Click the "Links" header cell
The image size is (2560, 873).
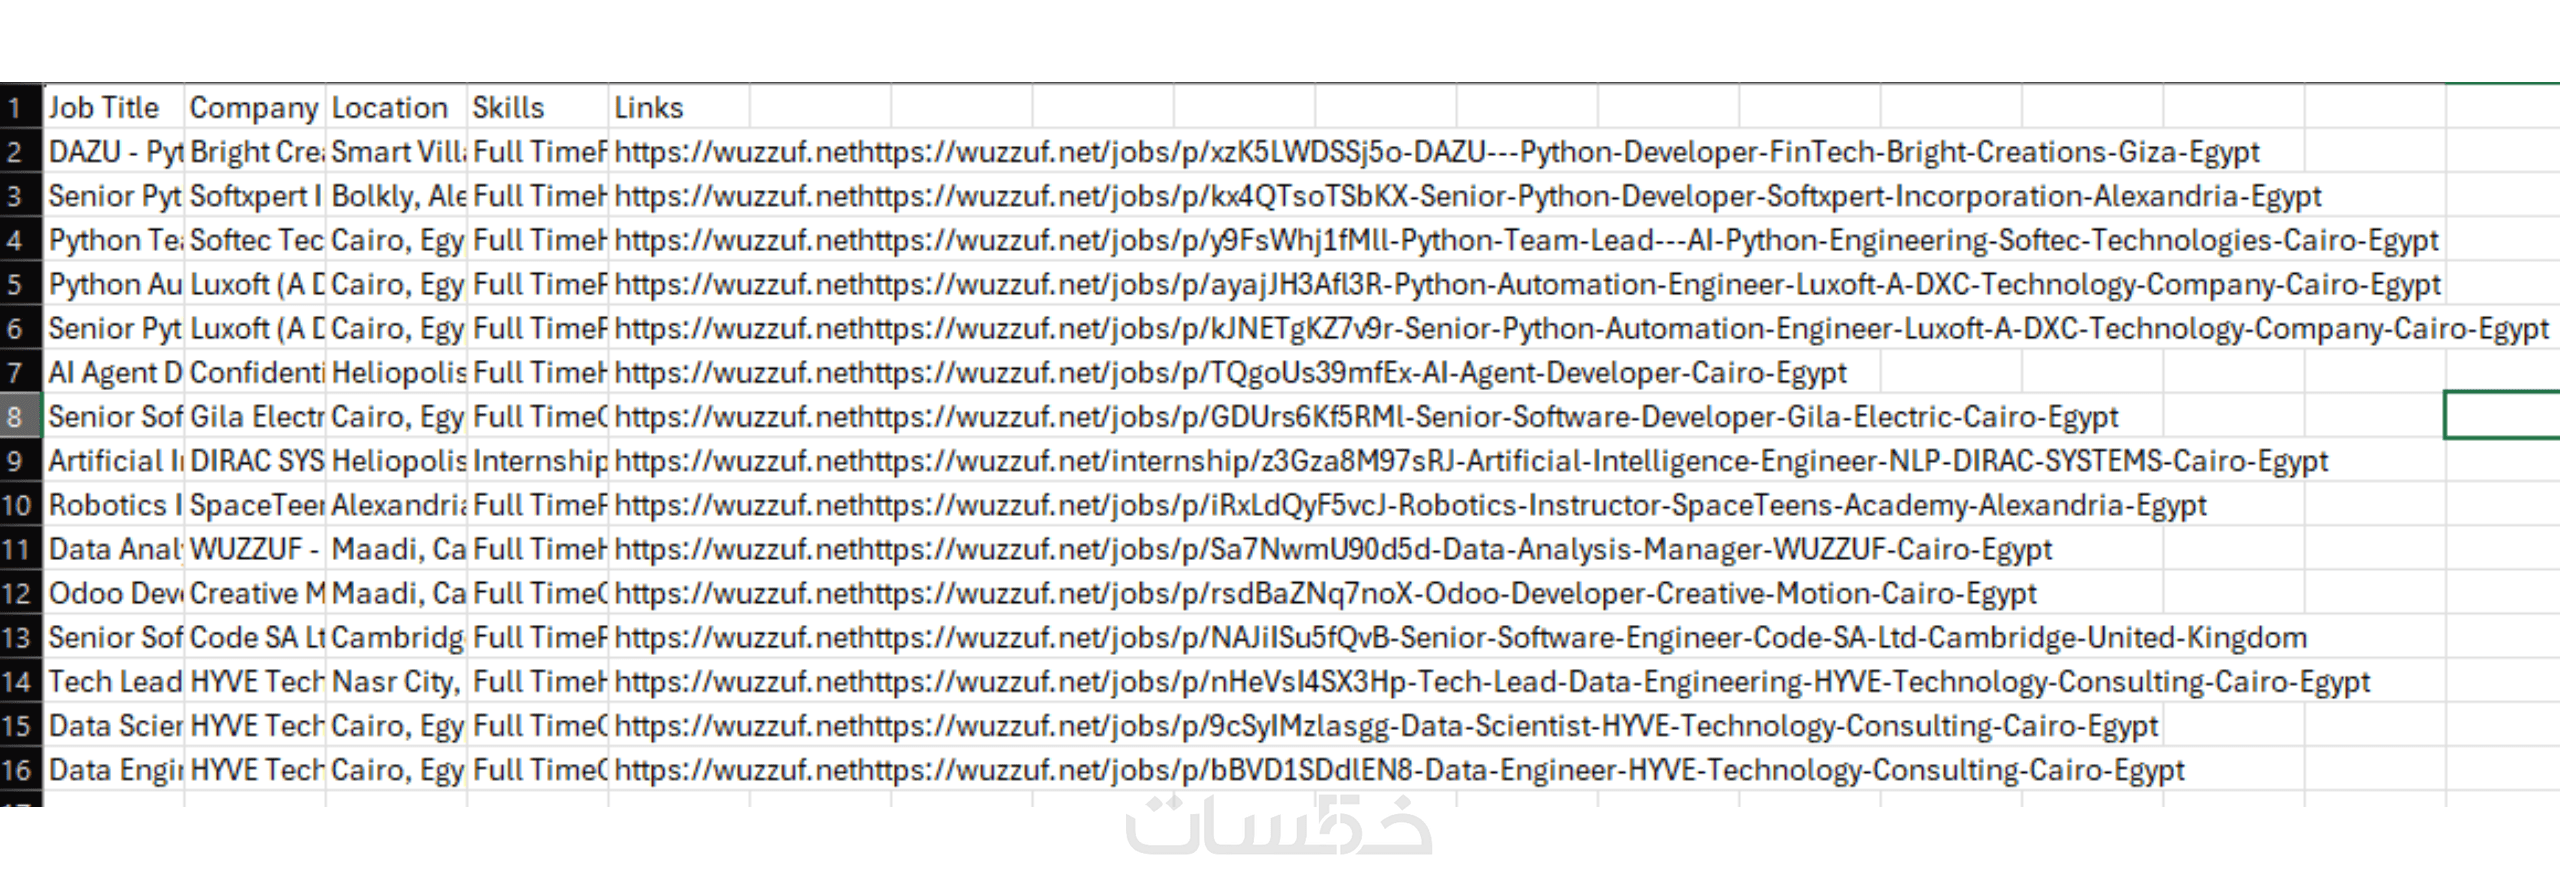point(678,108)
